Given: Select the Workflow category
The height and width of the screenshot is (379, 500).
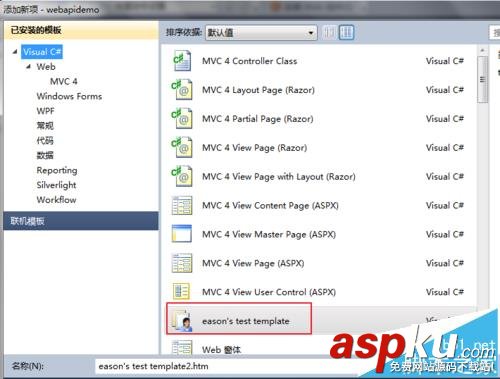Looking at the screenshot, I should pyautogui.click(x=56, y=200).
